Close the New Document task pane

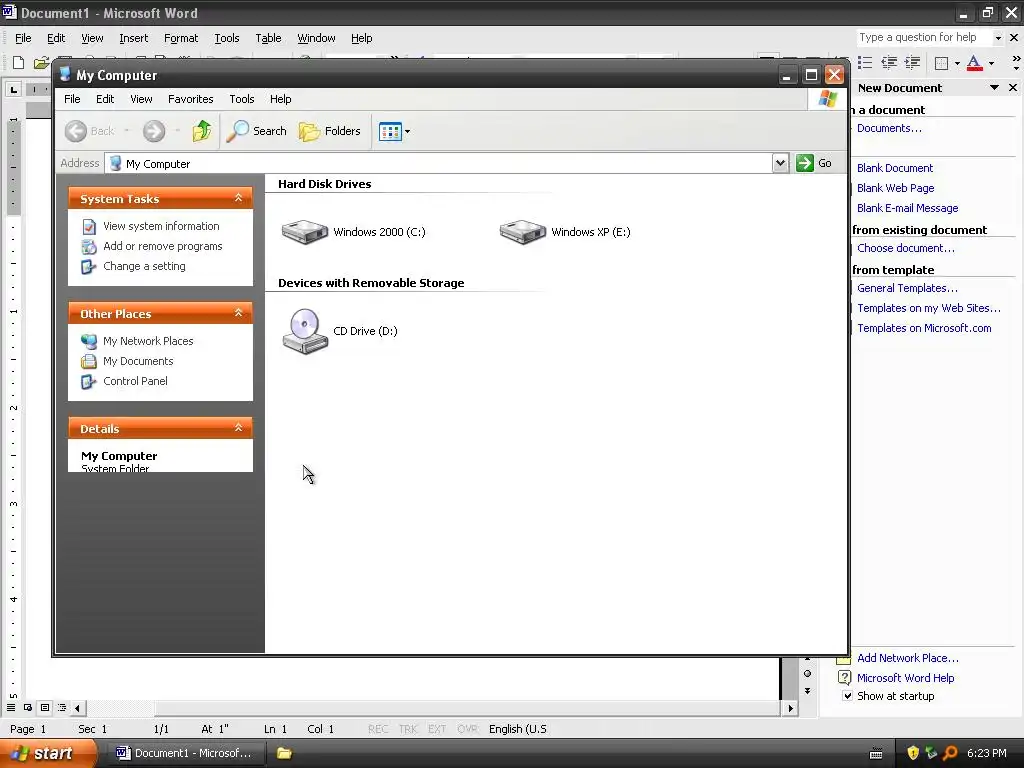click(x=1013, y=88)
